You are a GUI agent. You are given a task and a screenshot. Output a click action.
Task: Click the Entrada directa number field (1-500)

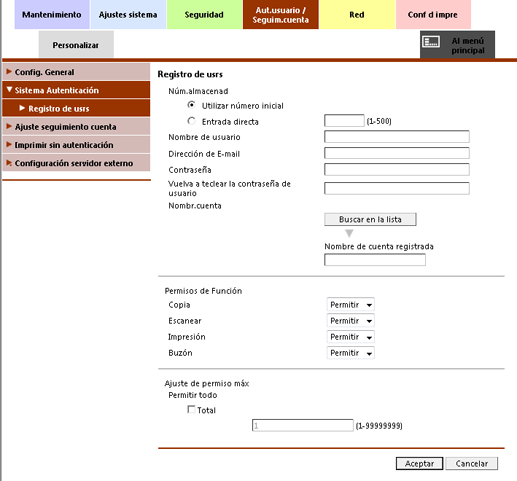344,121
